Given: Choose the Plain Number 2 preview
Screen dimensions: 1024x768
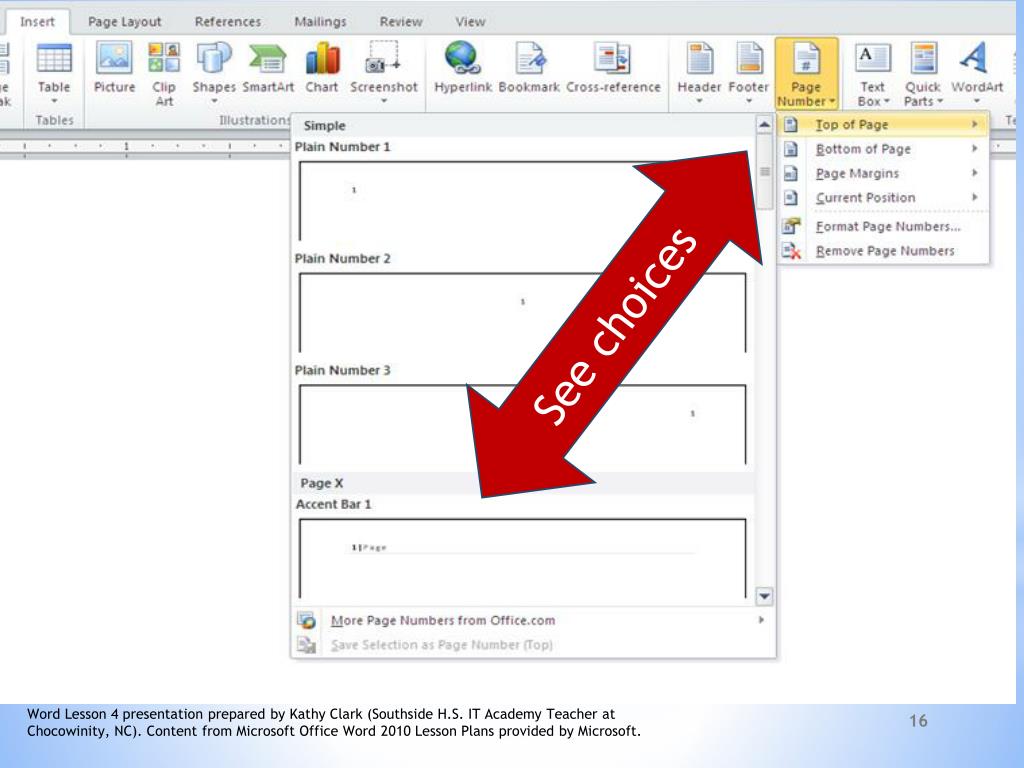Looking at the screenshot, I should point(522,313).
